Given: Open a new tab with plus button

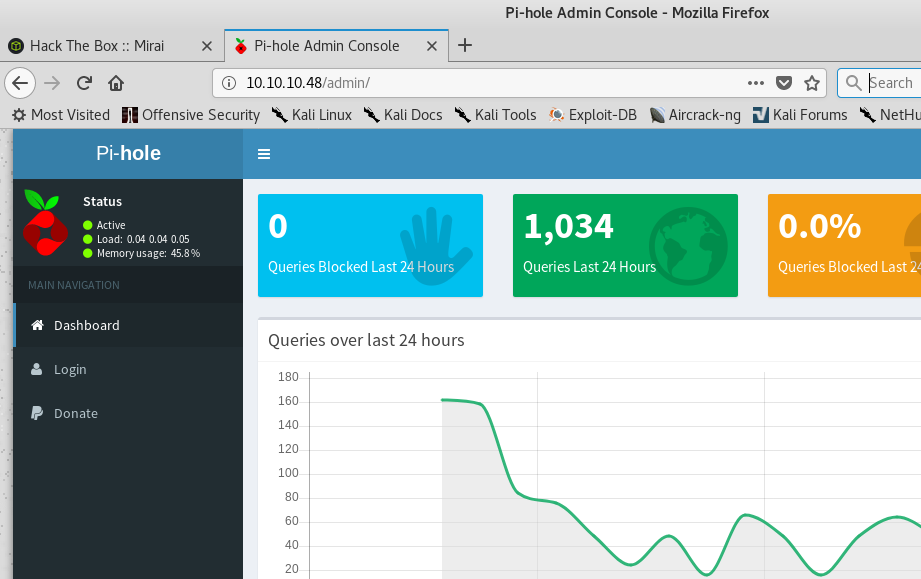Looking at the screenshot, I should pyautogui.click(x=465, y=45).
